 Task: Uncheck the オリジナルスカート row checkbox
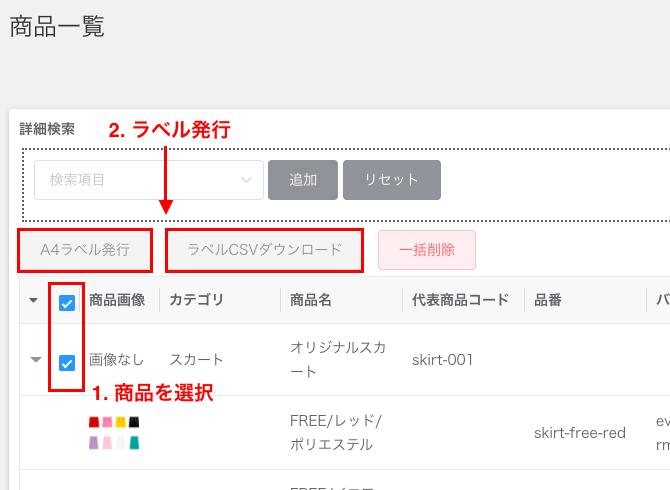67,363
